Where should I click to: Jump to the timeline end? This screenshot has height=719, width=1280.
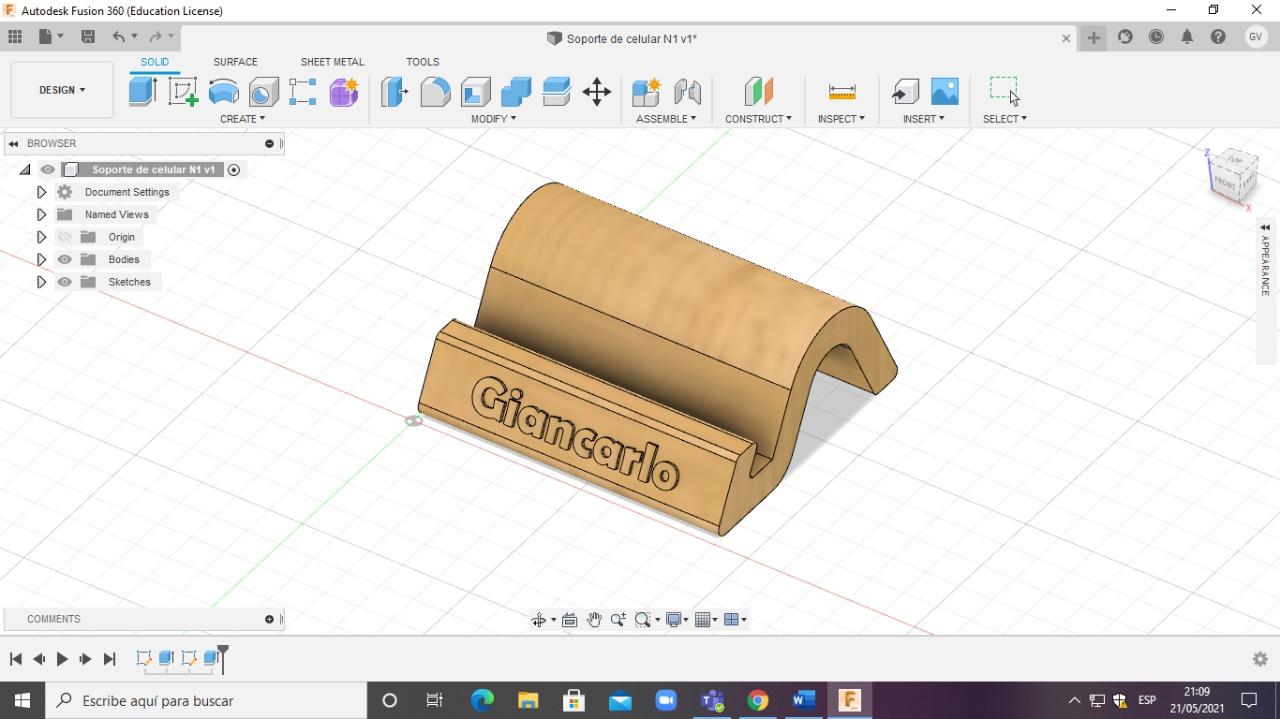point(109,659)
